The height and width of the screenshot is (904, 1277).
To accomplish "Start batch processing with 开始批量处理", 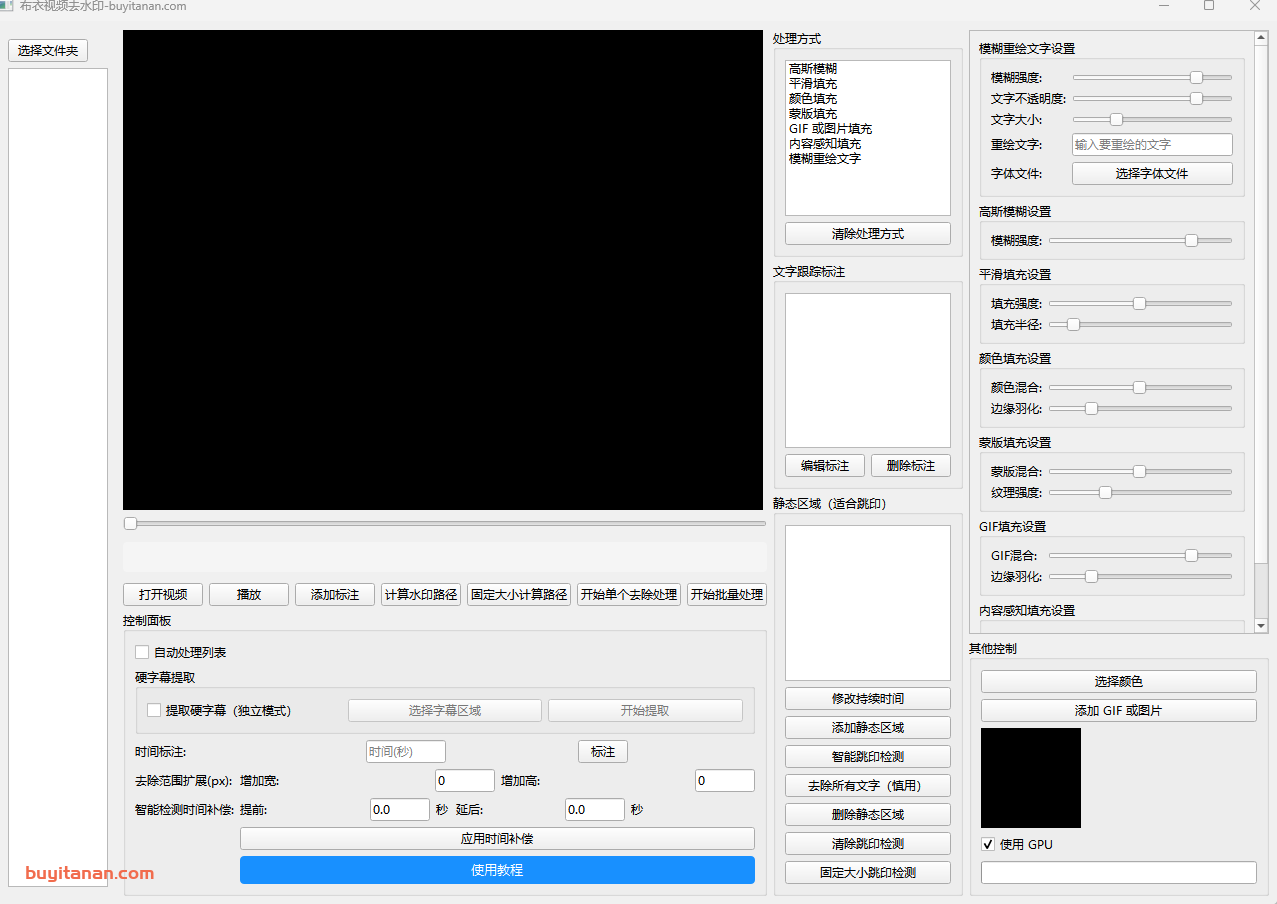I will point(727,594).
